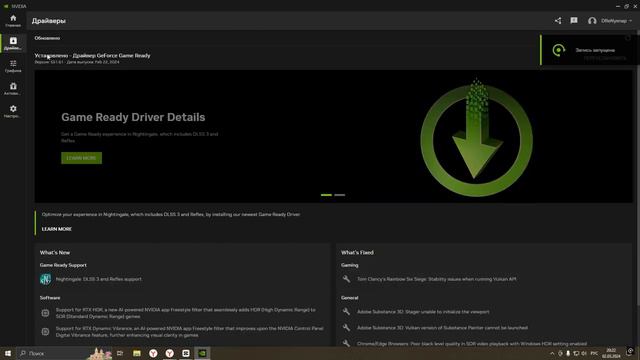Open the LEARN MORE link below banner

(57, 229)
